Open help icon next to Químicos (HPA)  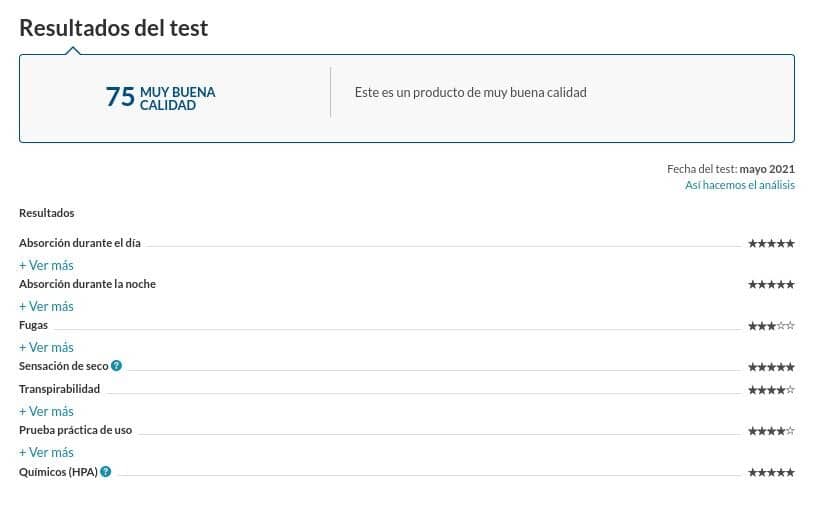tap(106, 472)
